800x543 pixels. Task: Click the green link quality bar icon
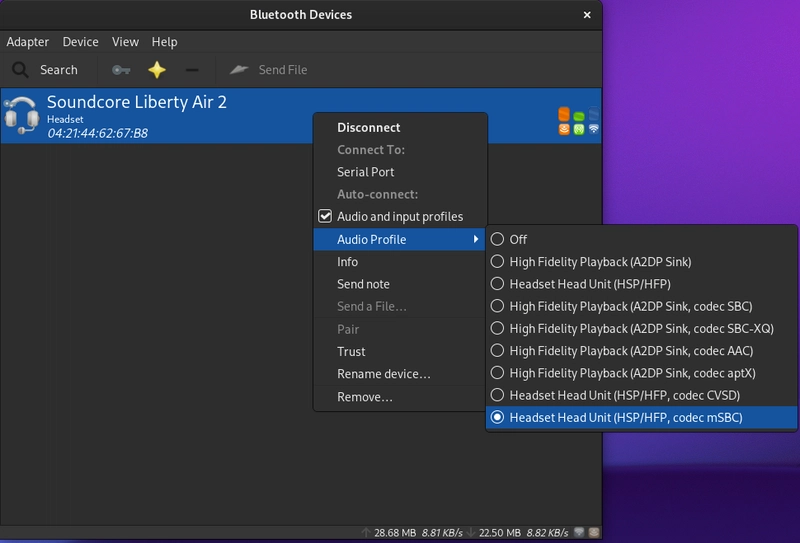click(579, 116)
